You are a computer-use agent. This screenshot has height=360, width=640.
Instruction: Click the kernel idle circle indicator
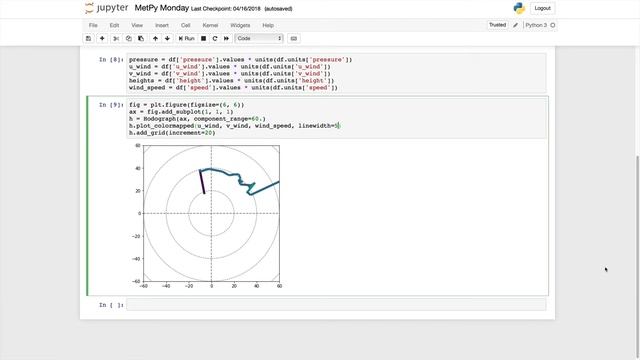click(553, 25)
